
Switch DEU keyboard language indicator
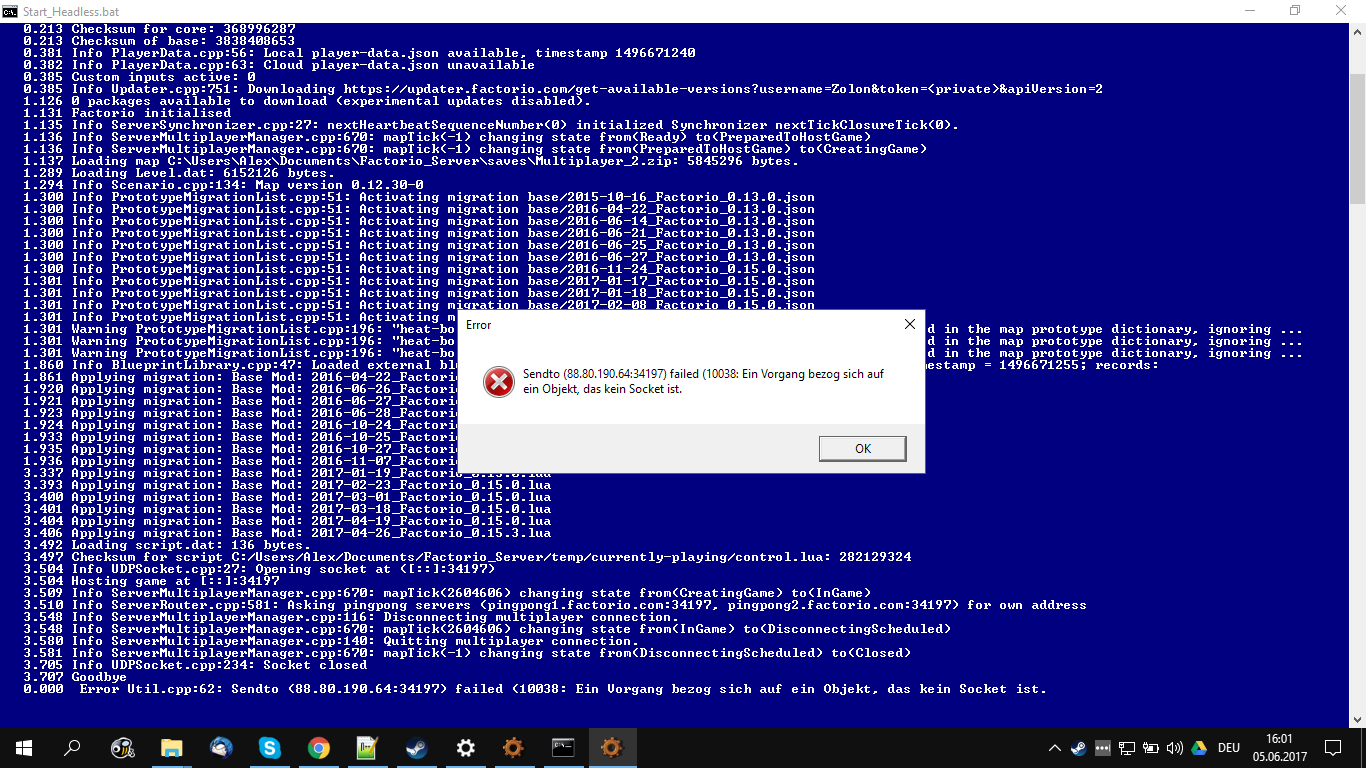pos(1228,748)
